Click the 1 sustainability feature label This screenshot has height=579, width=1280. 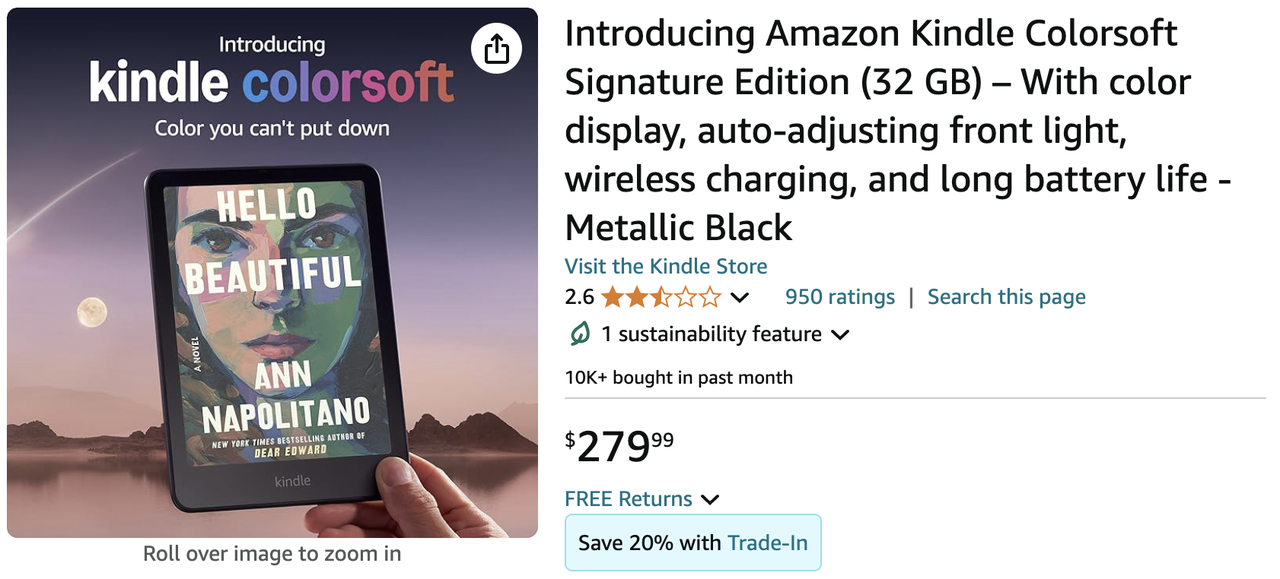point(711,334)
